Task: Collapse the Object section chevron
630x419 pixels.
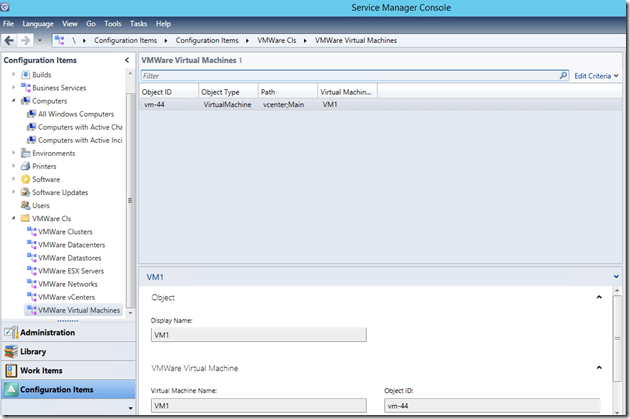Action: pyautogui.click(x=599, y=297)
